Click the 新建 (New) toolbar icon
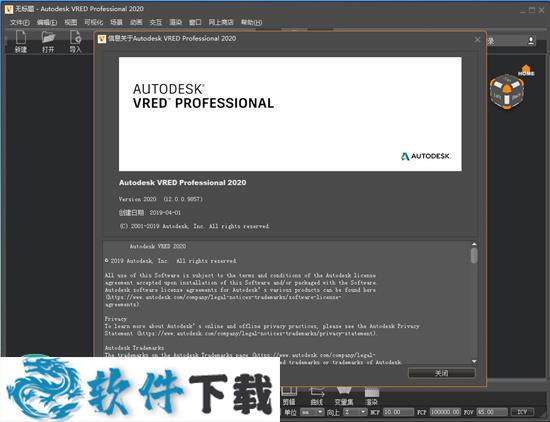Image resolution: width=550 pixels, height=422 pixels. point(21,41)
